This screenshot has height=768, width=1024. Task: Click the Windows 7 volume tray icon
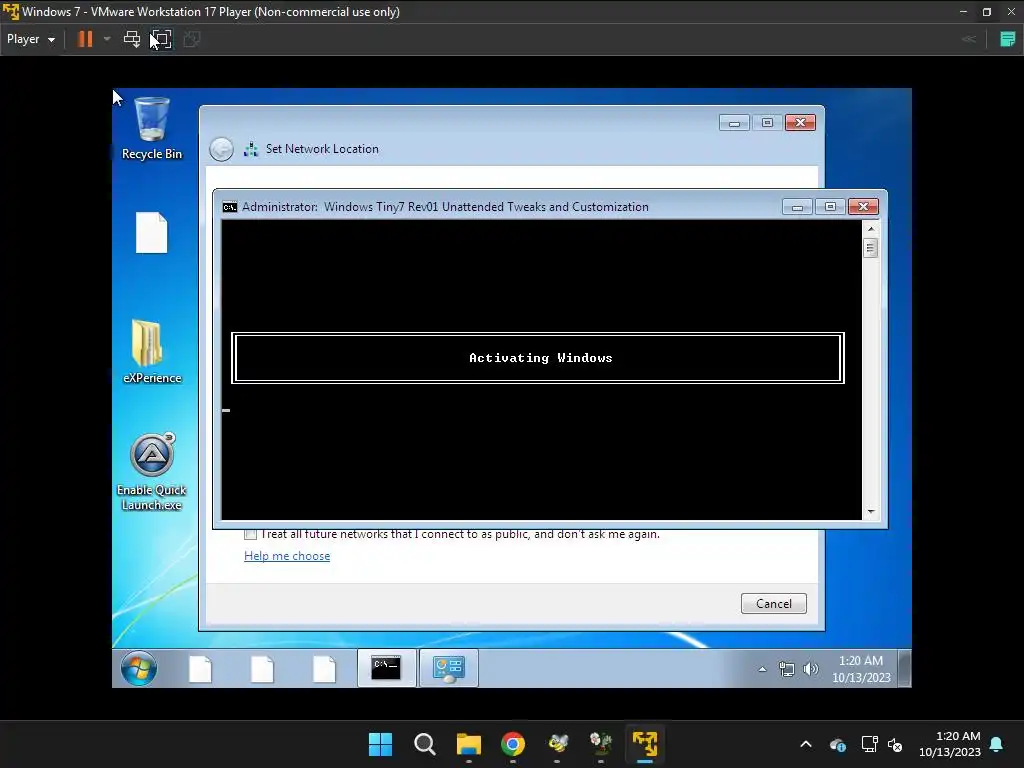(x=810, y=669)
